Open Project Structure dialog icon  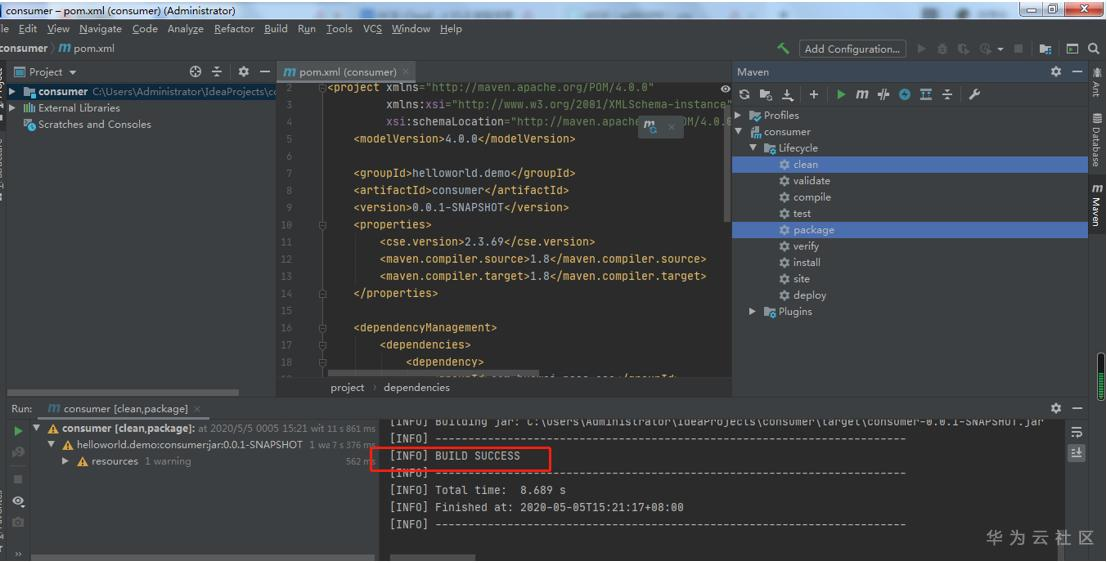(1045, 49)
